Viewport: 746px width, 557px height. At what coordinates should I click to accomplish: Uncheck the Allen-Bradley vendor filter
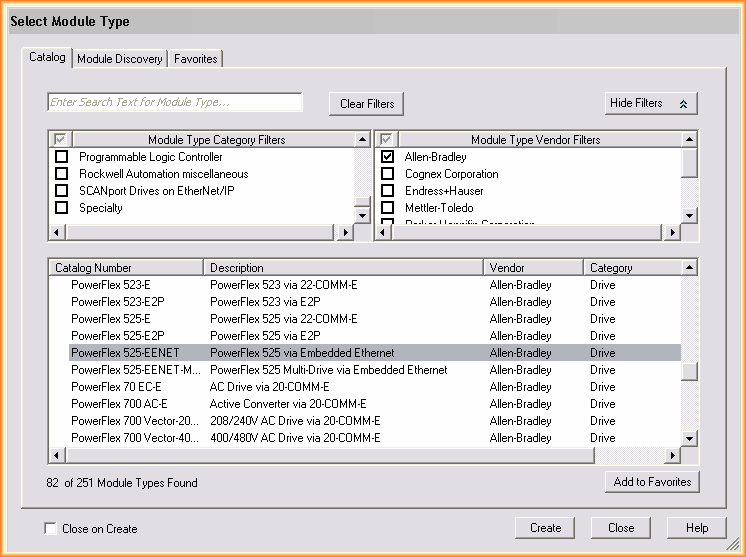point(387,157)
